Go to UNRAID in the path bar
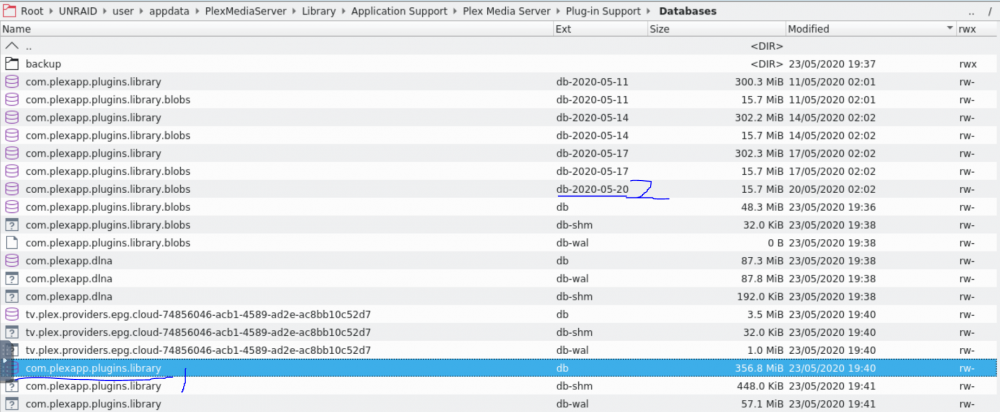This screenshot has width=1000, height=412. coord(78,11)
